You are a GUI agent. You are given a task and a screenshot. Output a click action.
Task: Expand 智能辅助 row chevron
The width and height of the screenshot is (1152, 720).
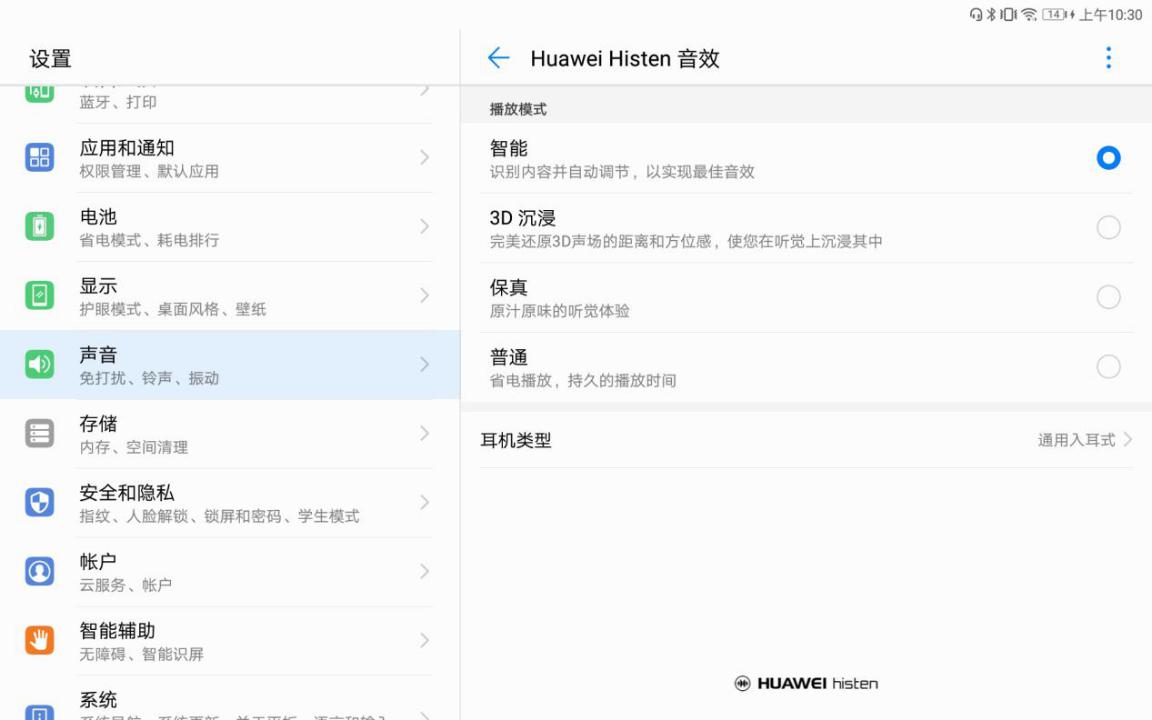click(x=425, y=641)
